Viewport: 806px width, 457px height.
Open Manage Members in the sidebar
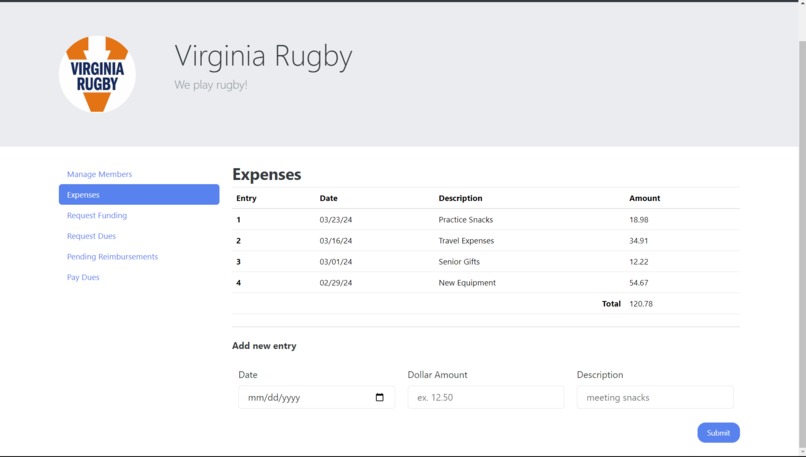click(99, 174)
